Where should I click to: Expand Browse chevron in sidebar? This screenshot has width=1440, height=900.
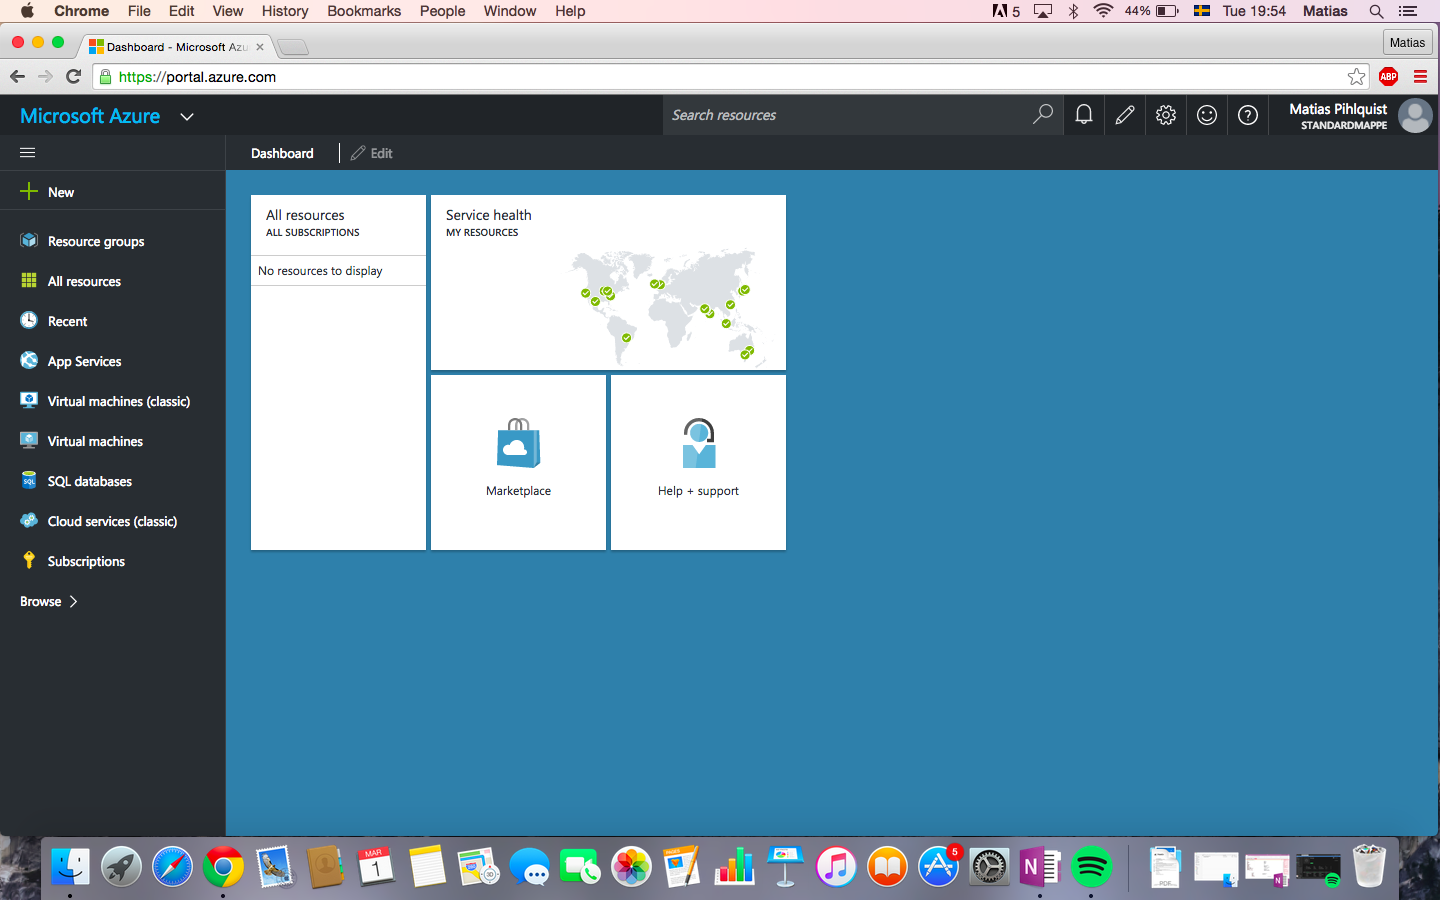(73, 601)
